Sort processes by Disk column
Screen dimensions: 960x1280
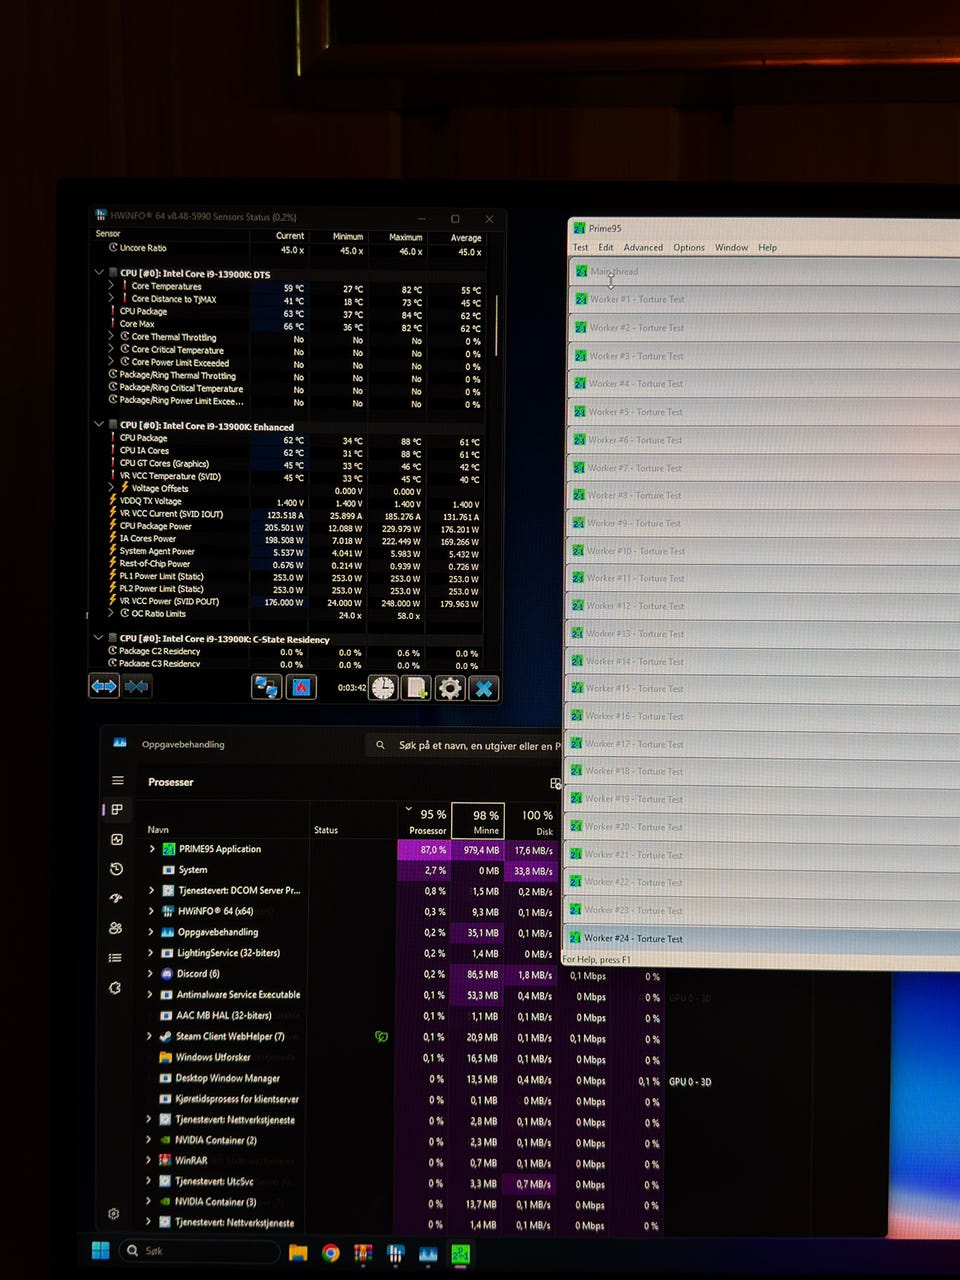532,821
